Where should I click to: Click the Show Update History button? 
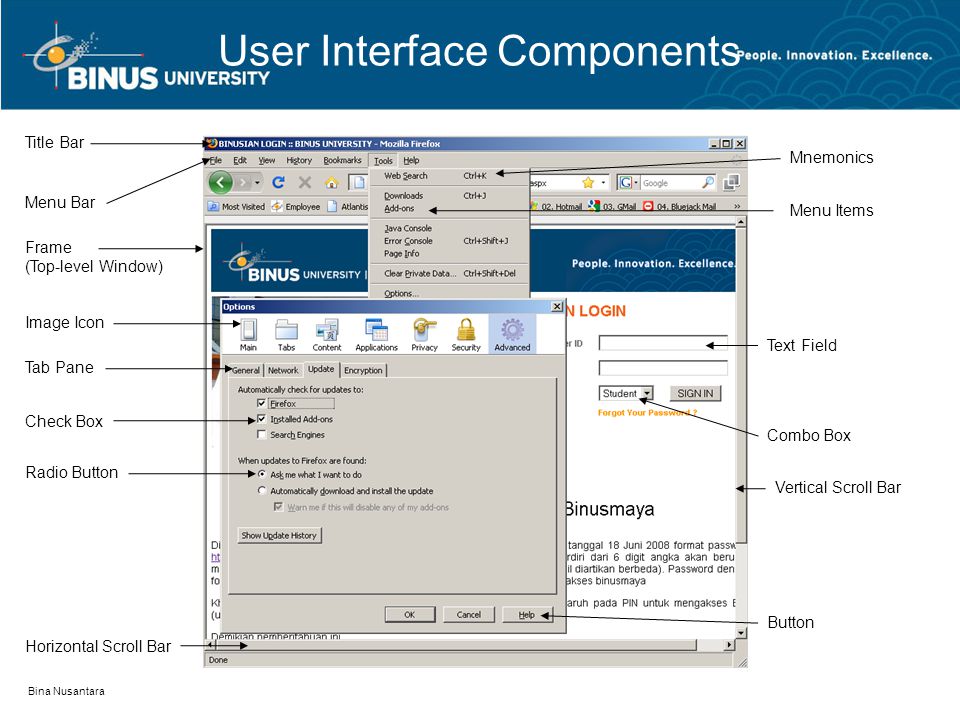click(x=279, y=535)
